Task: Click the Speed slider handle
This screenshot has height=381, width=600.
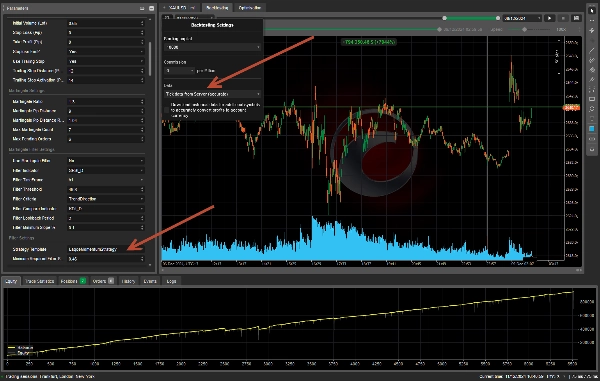Action: pos(524,29)
